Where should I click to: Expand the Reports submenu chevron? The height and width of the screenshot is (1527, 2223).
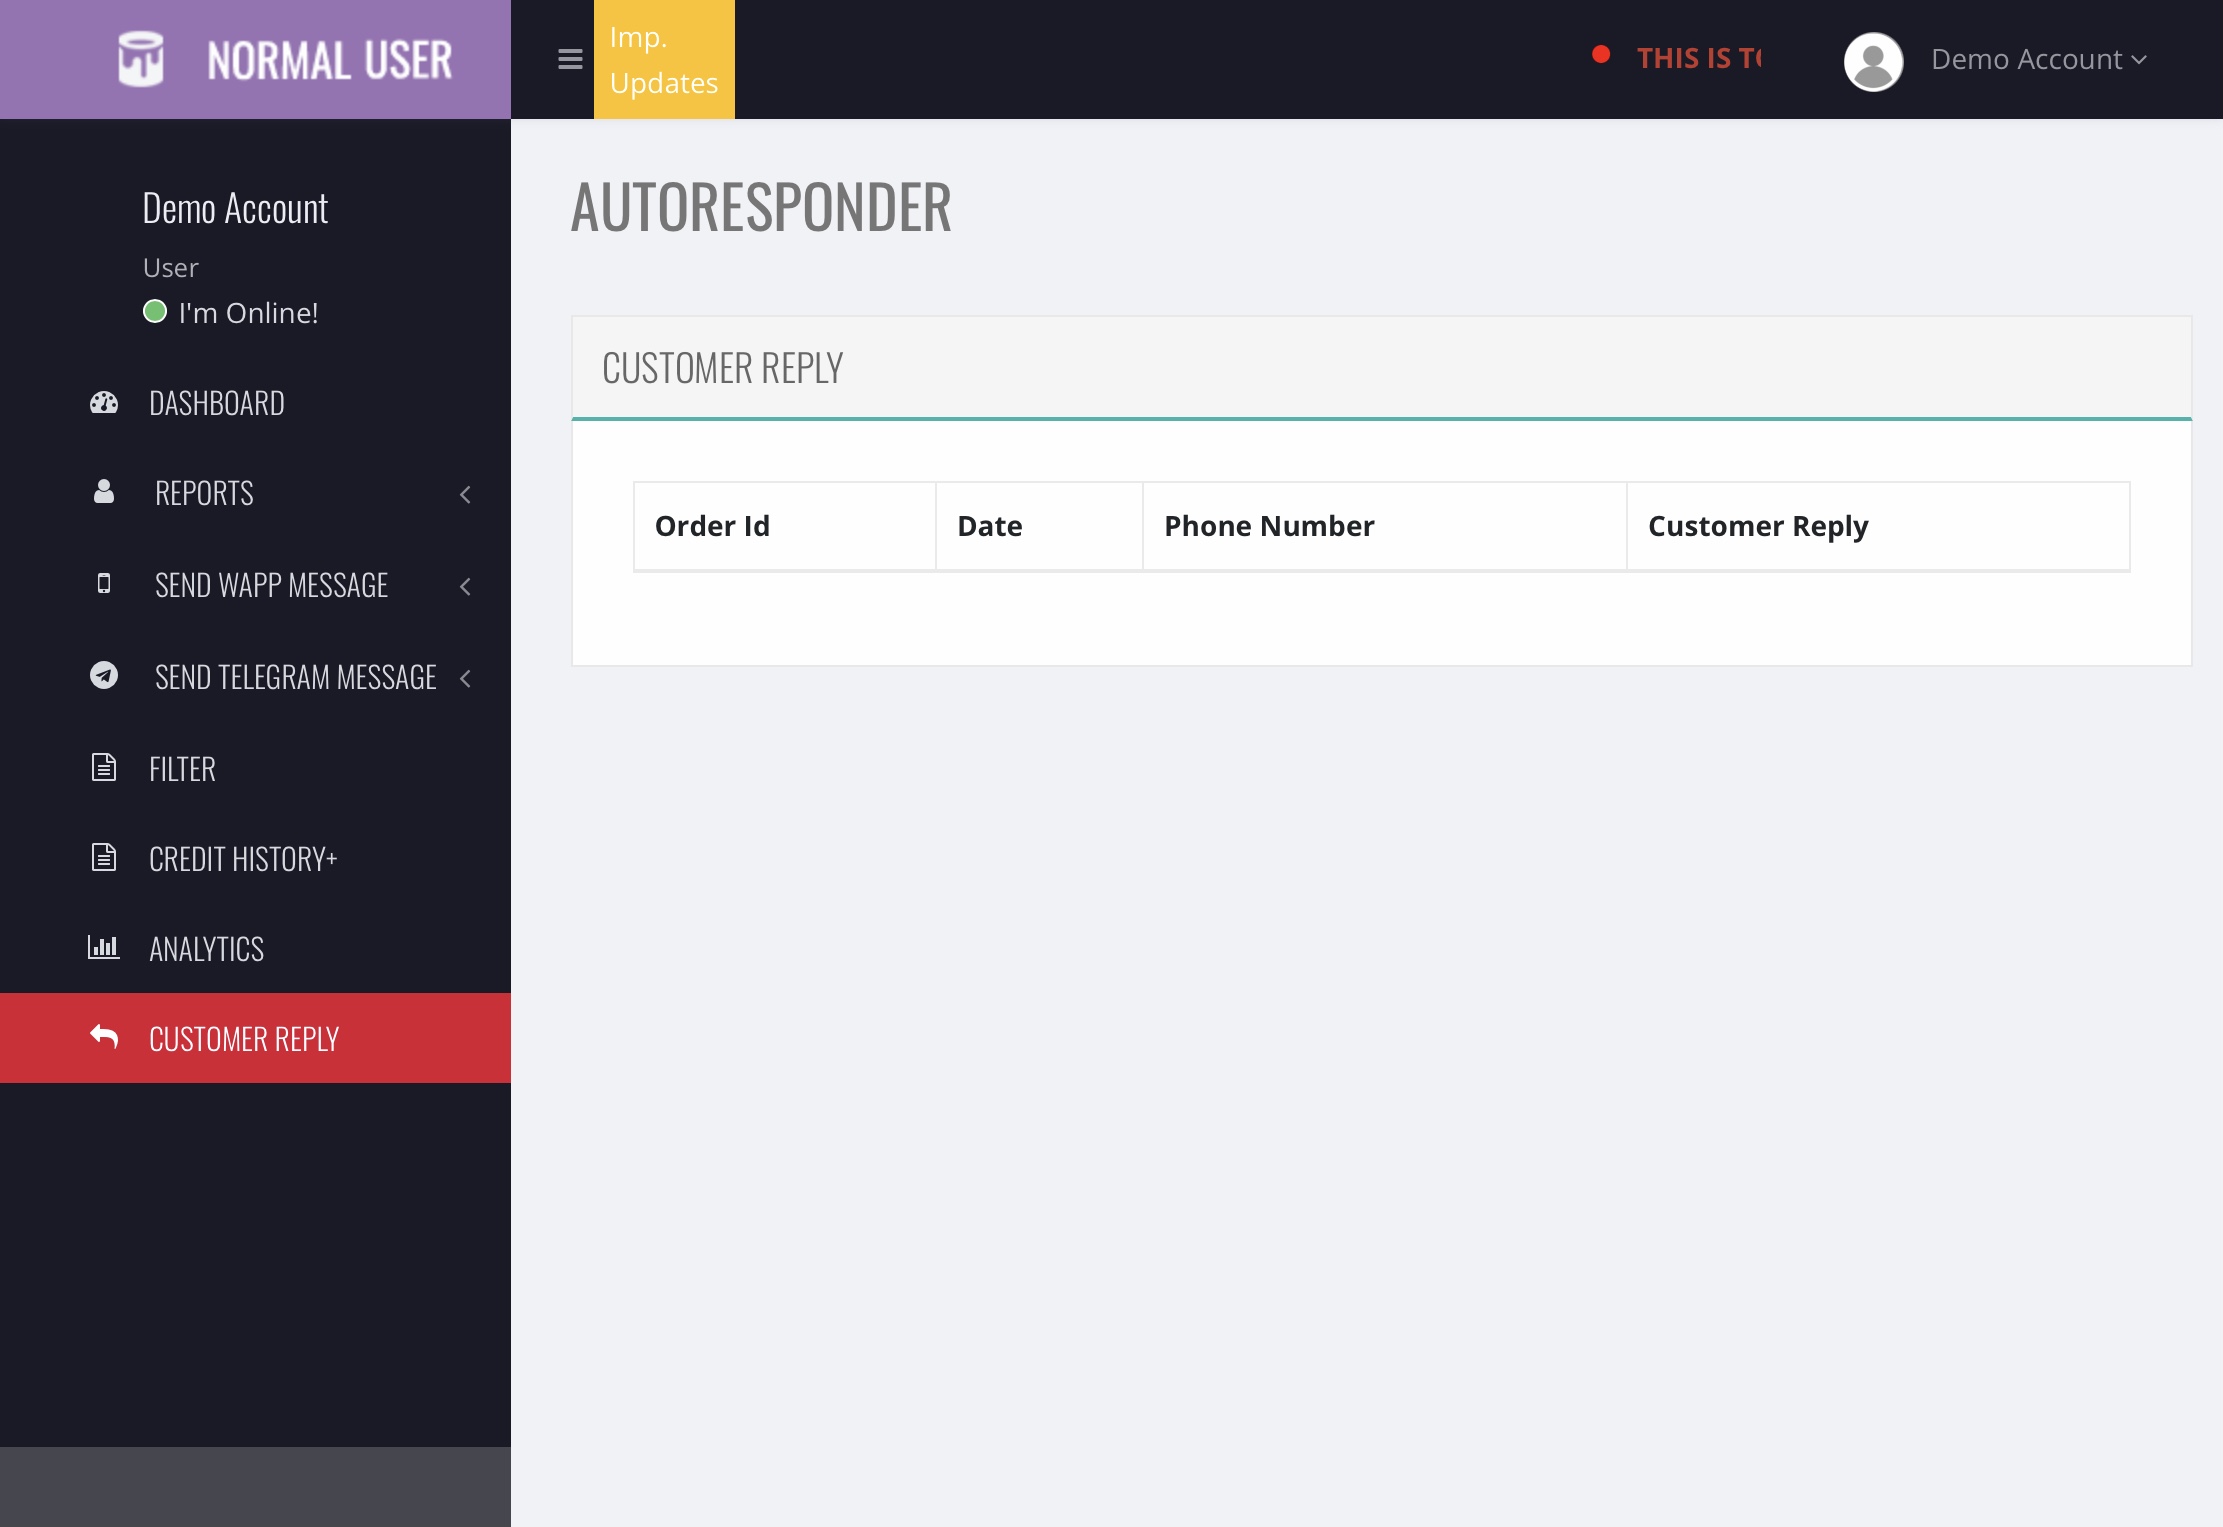point(465,494)
